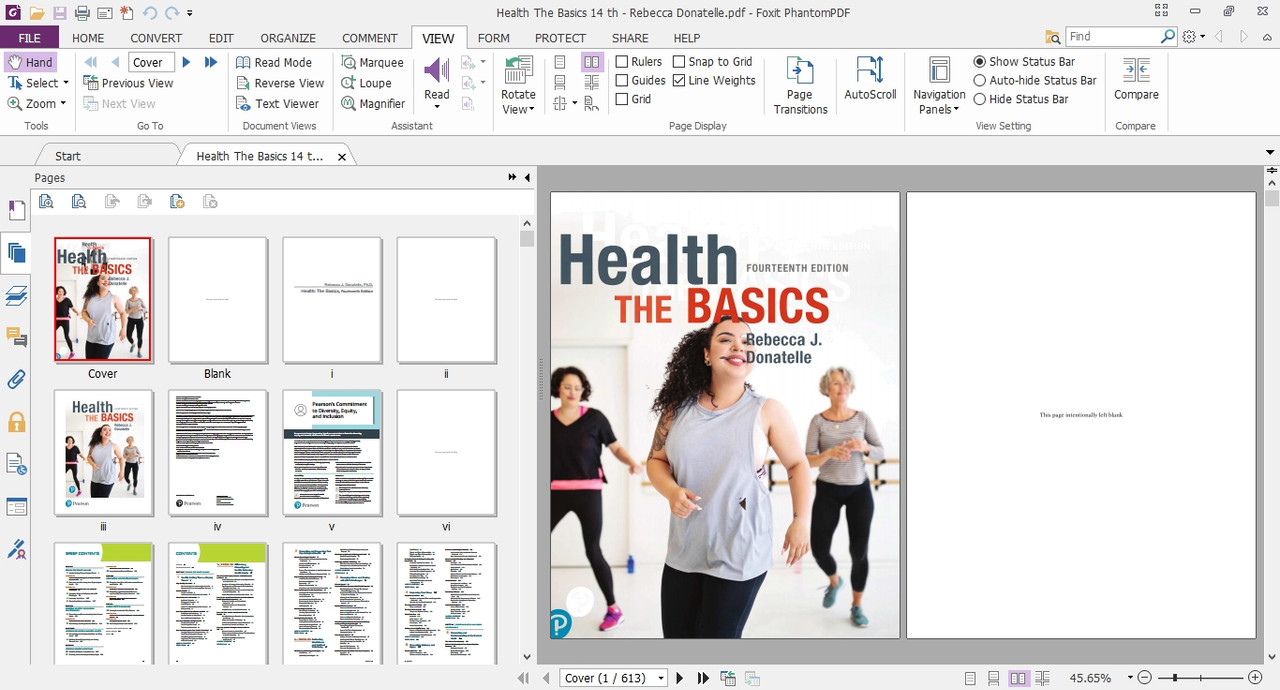Screen dimensions: 1280x690
Task: Open the FILE menu
Action: pyautogui.click(x=30, y=38)
